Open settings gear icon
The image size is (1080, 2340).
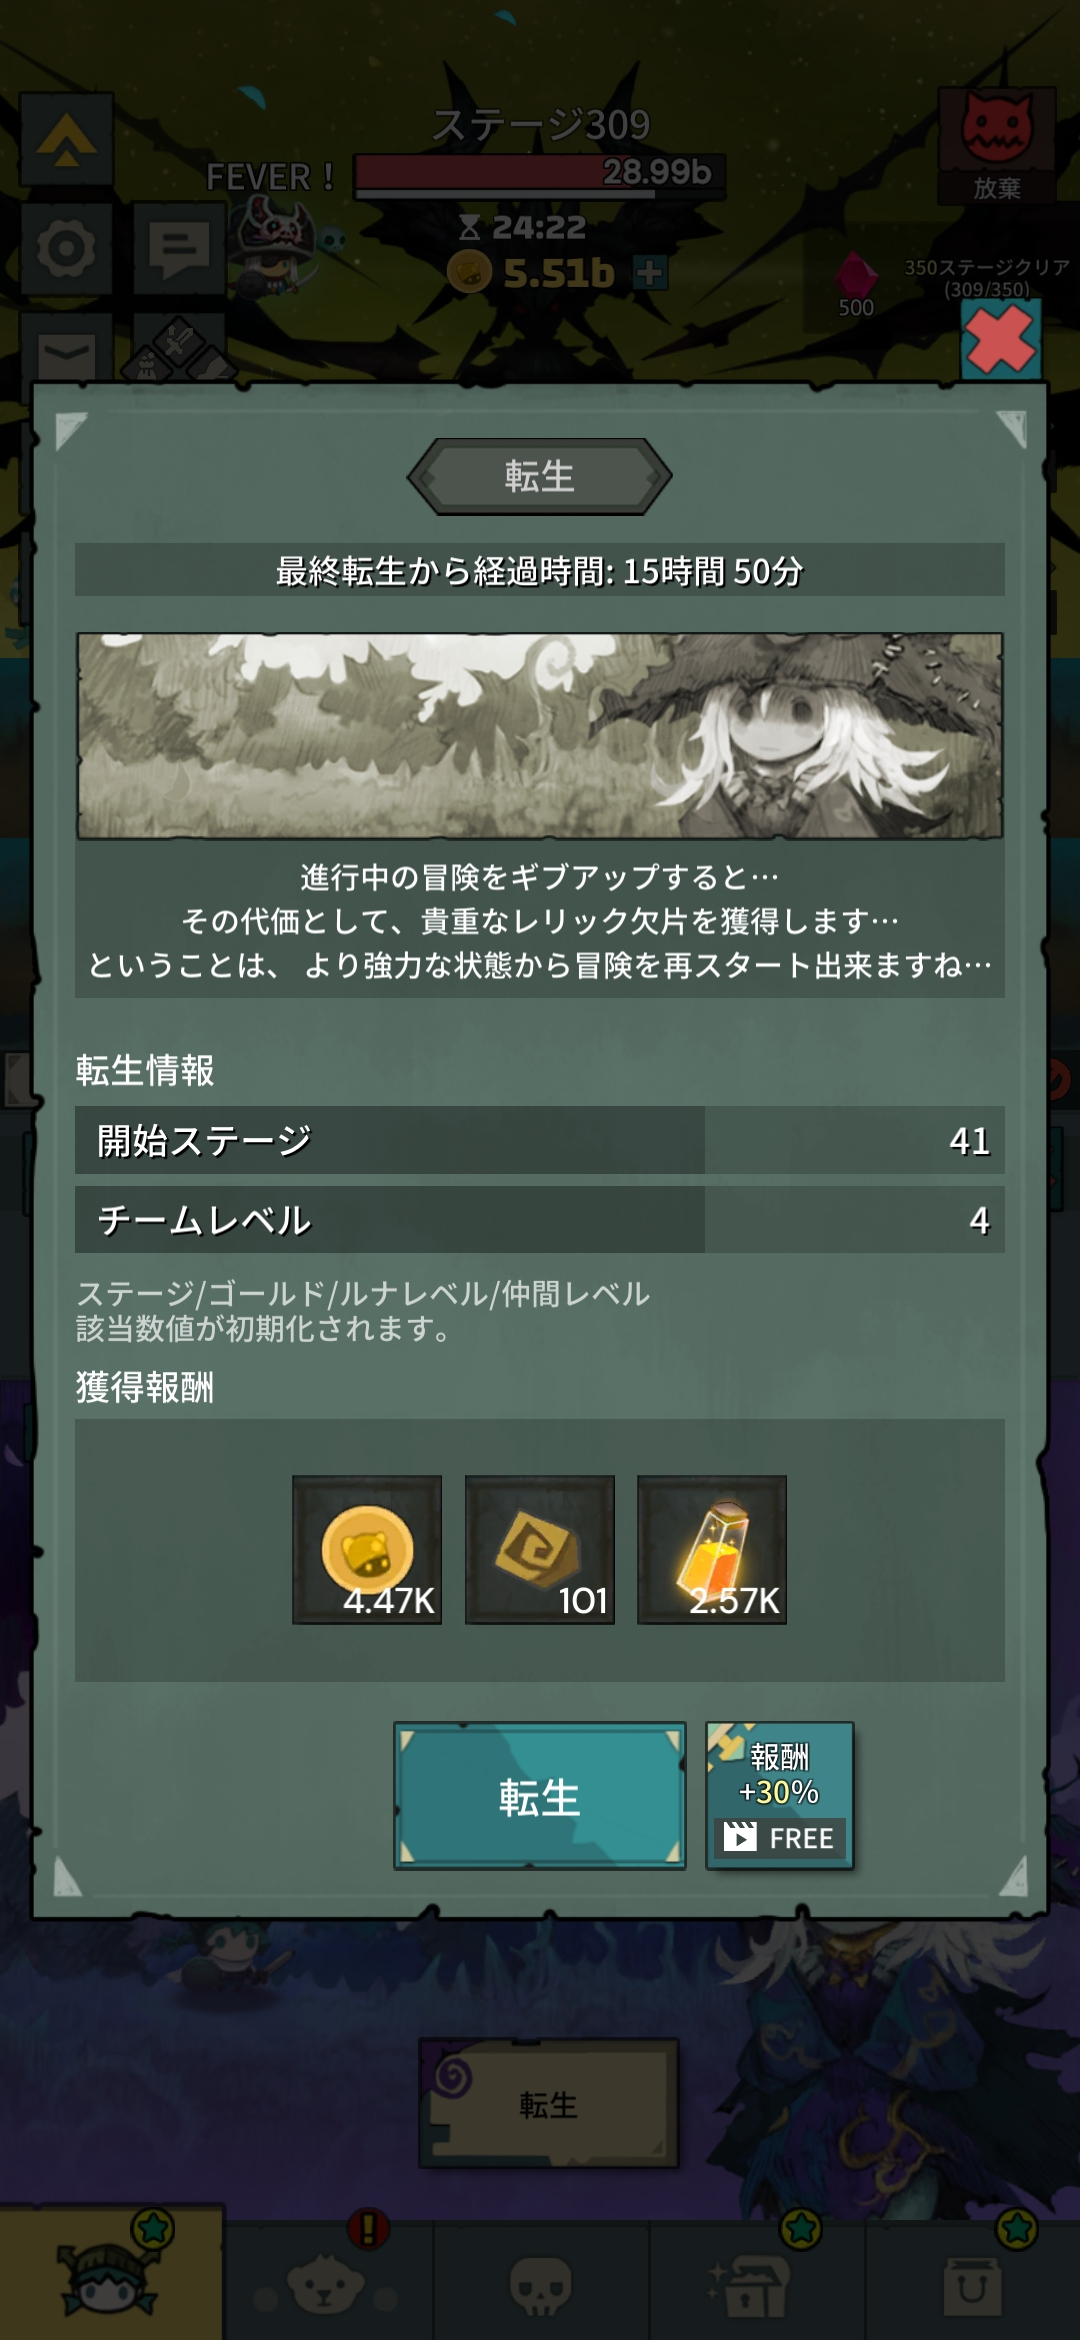pyautogui.click(x=67, y=248)
